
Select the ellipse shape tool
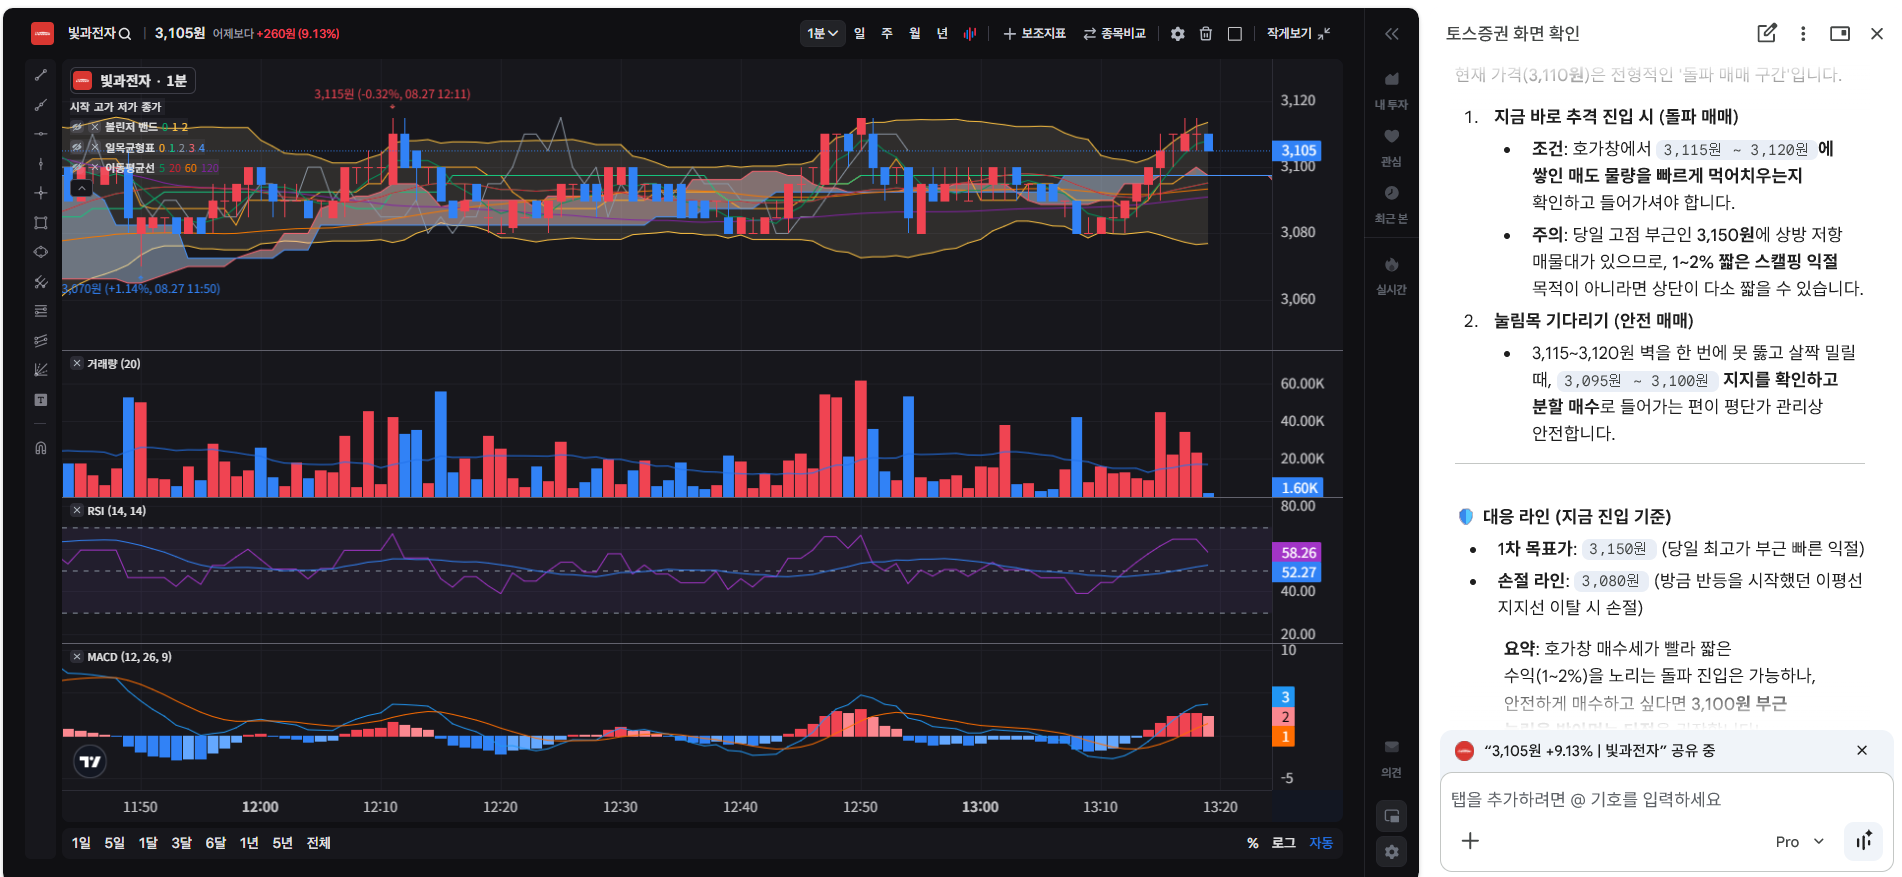[x=41, y=252]
